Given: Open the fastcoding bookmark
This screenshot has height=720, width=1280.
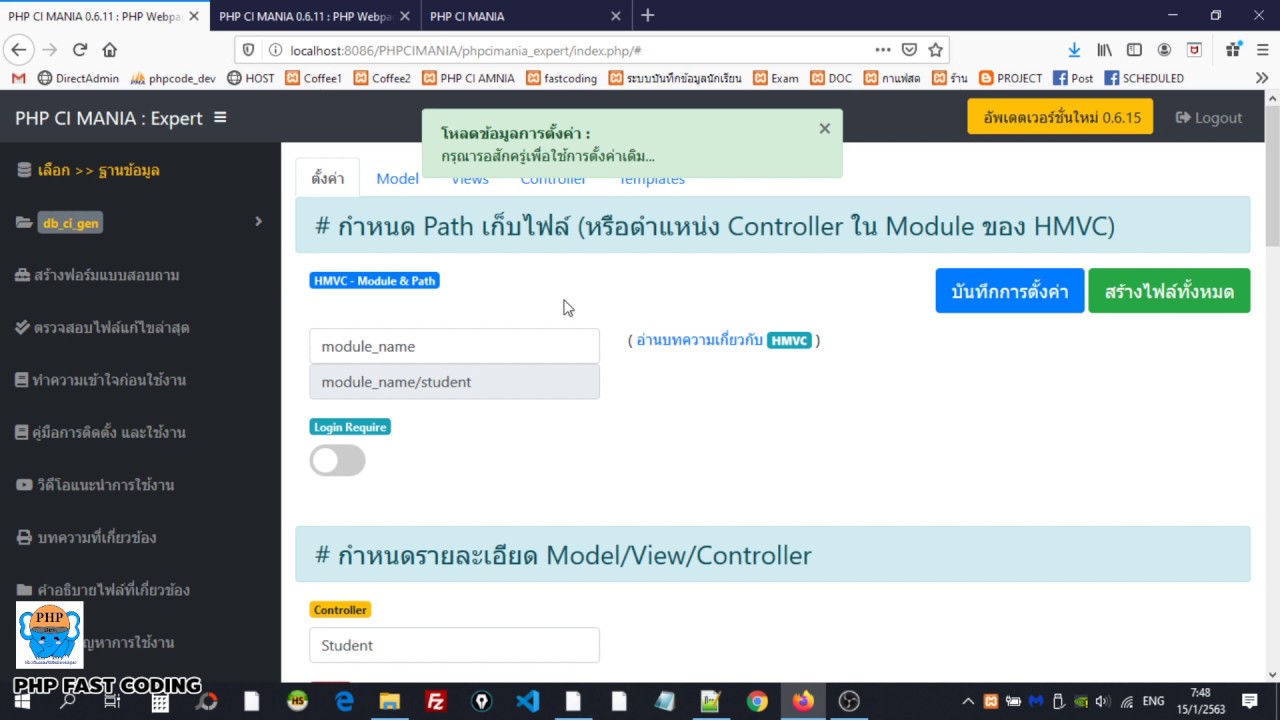Looking at the screenshot, I should point(562,78).
